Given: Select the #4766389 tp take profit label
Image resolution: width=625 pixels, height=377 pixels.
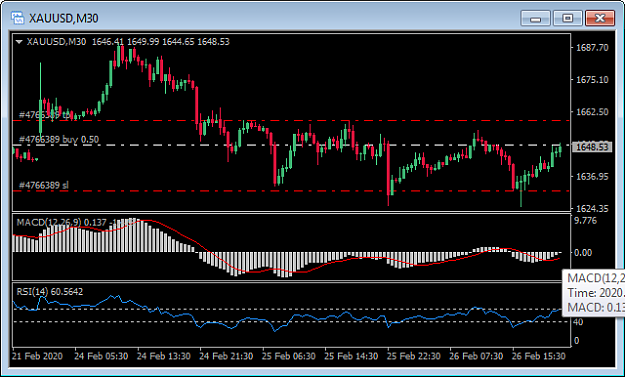Looking at the screenshot, I should tap(45, 115).
